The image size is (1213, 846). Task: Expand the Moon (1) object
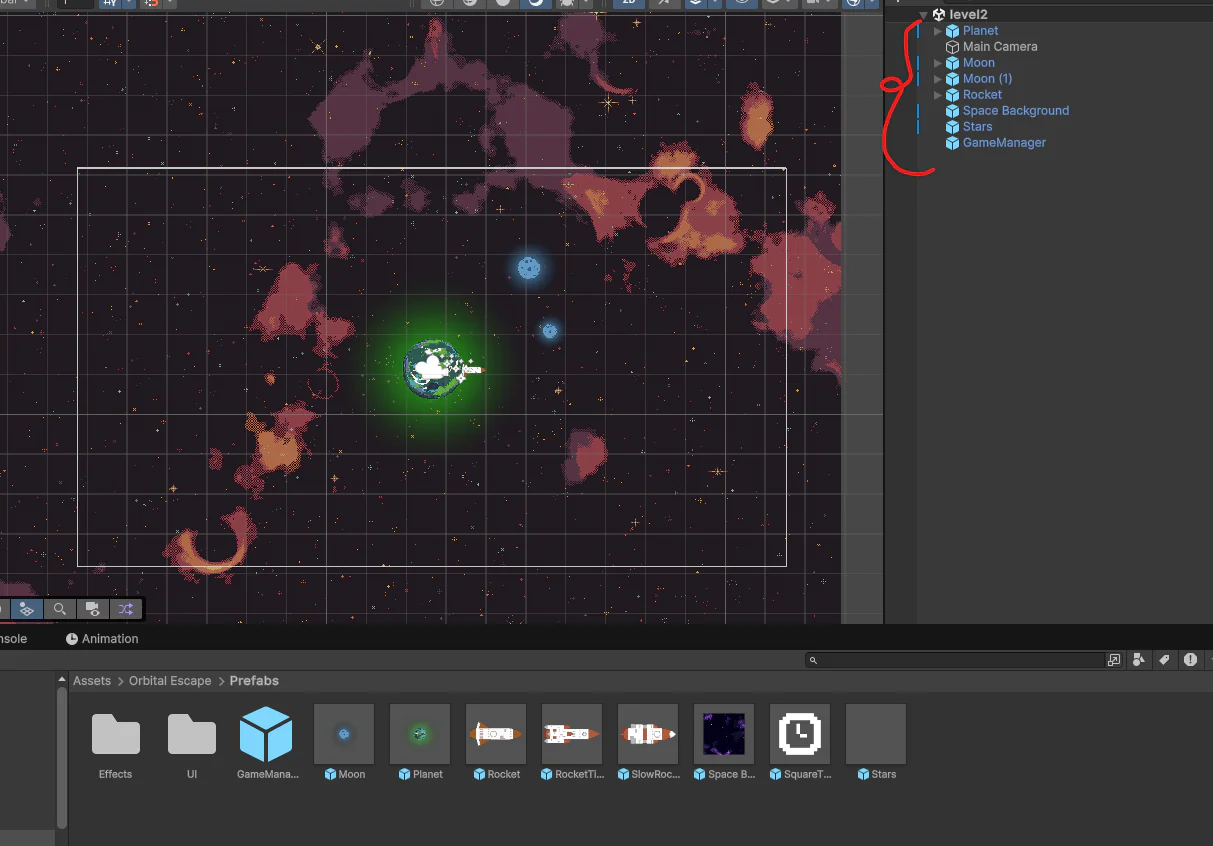[938, 79]
